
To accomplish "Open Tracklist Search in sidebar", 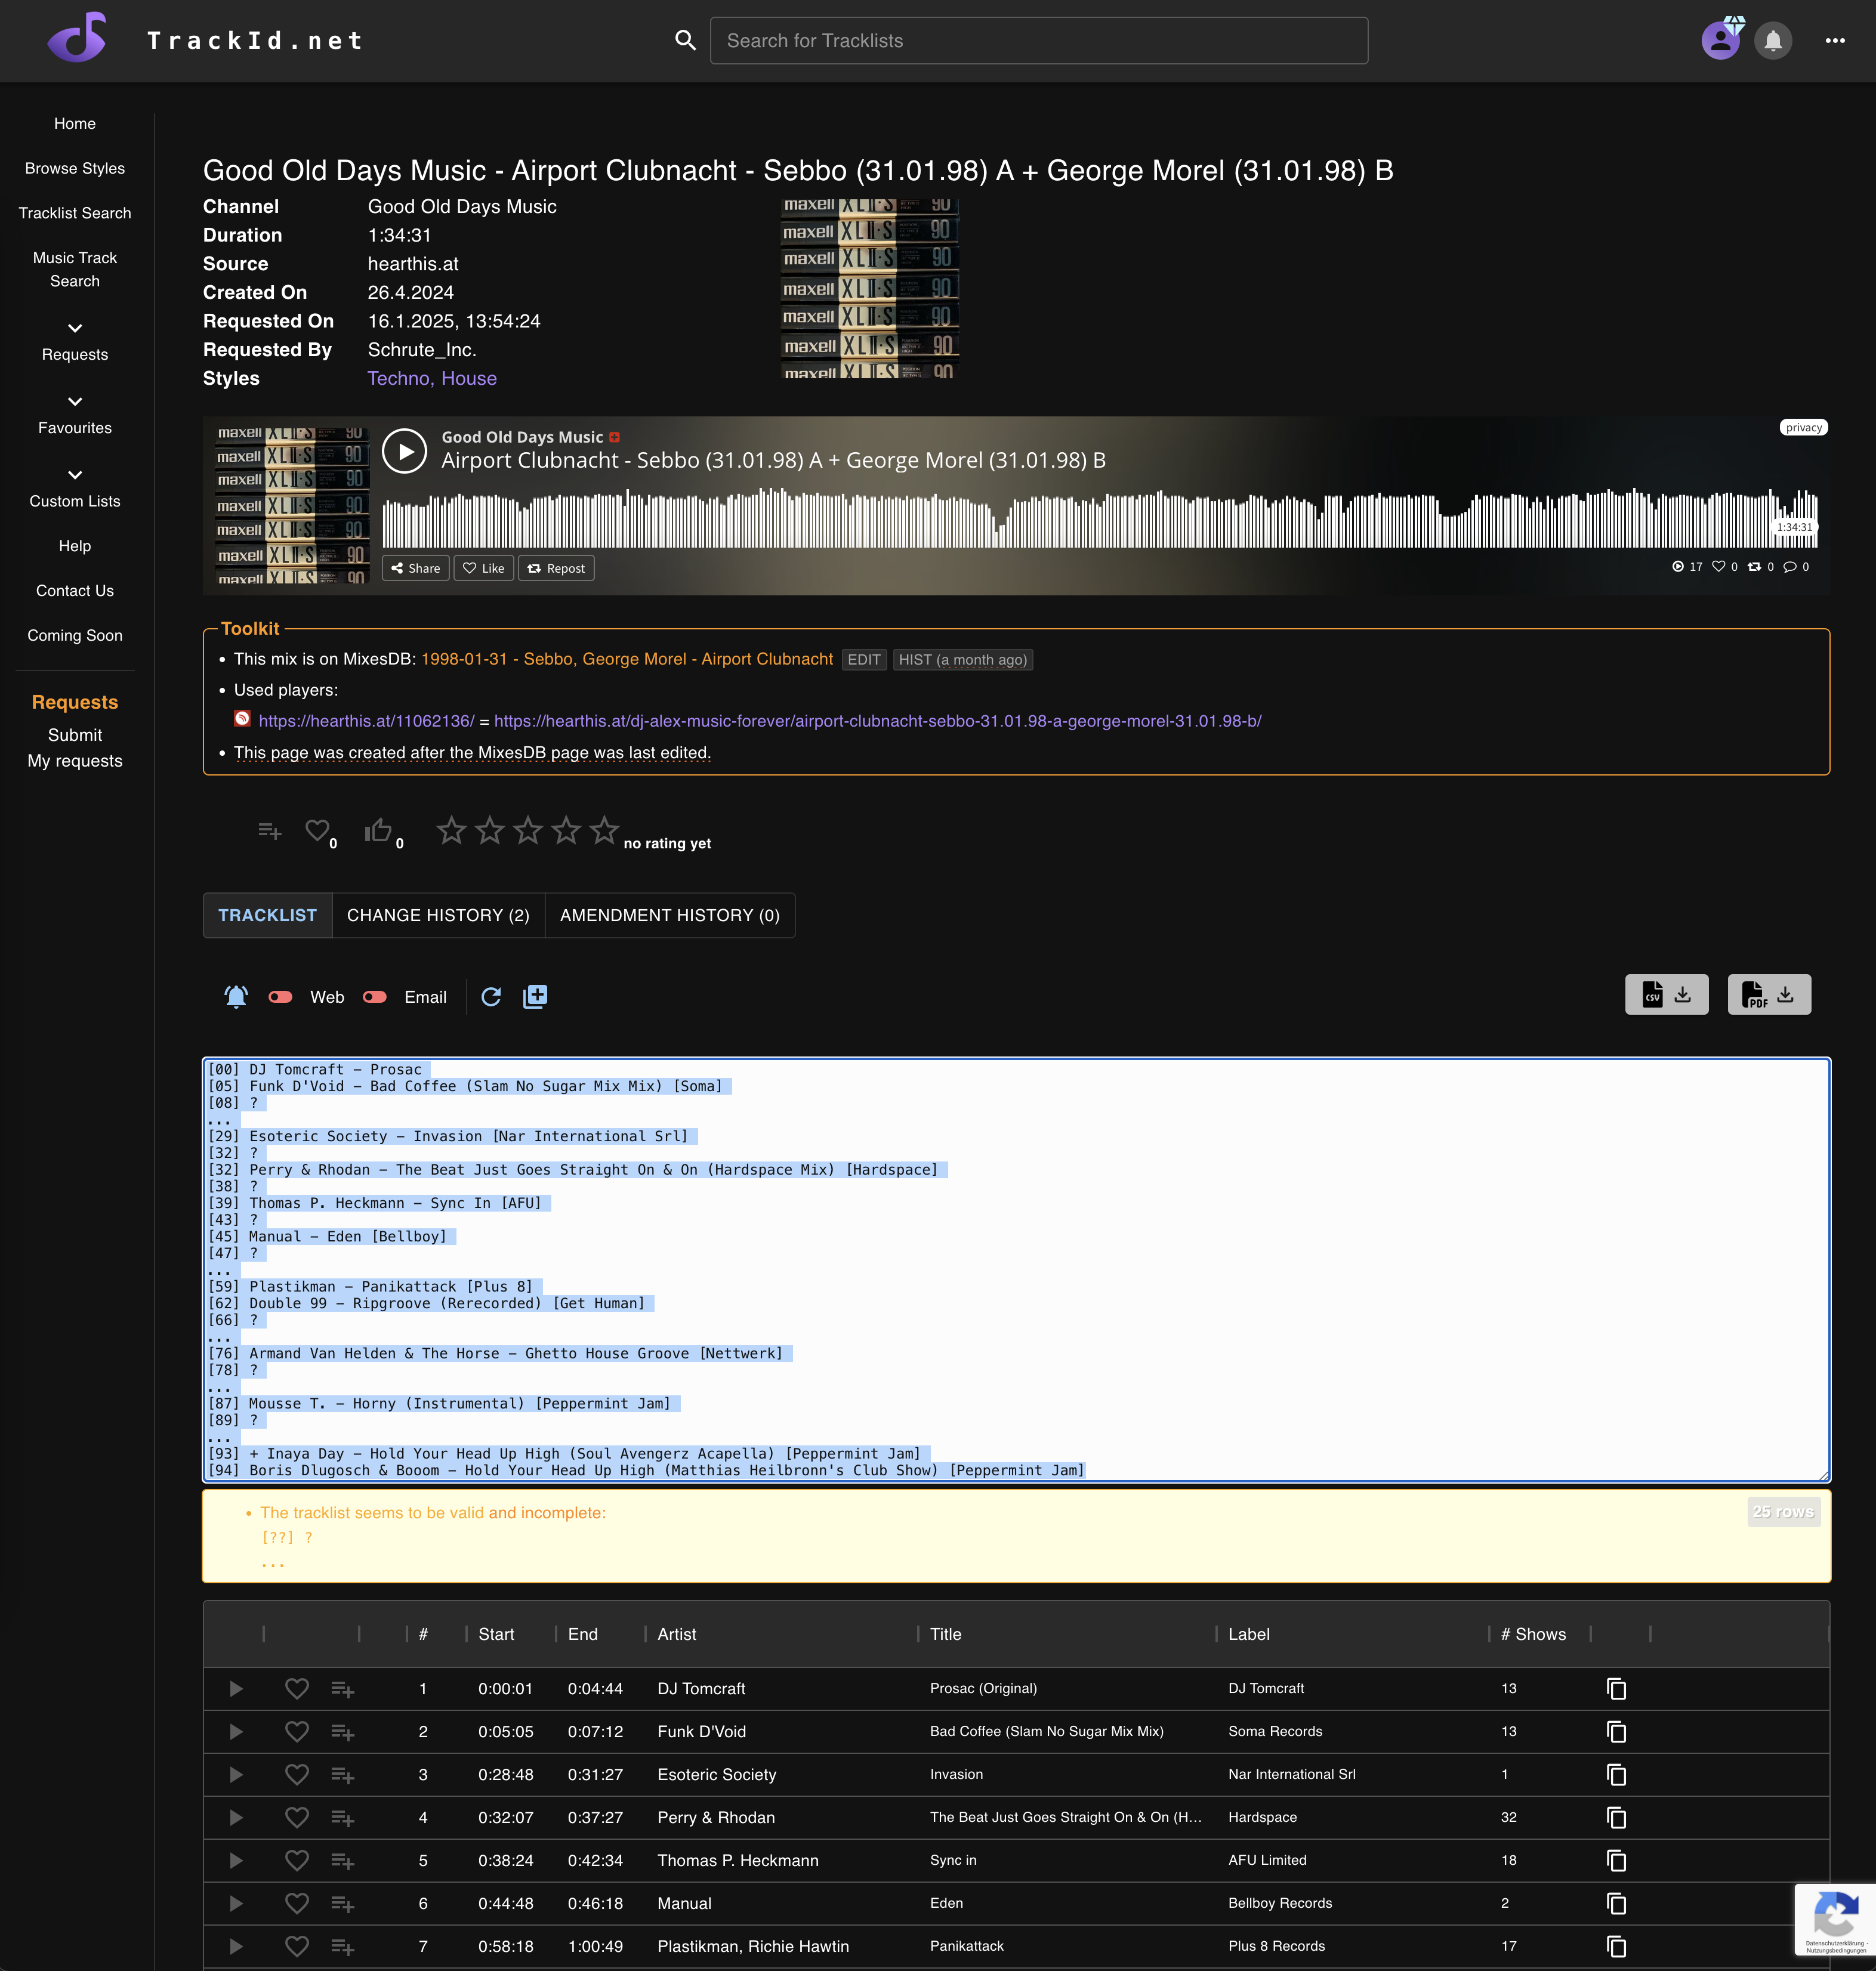I will [75, 213].
